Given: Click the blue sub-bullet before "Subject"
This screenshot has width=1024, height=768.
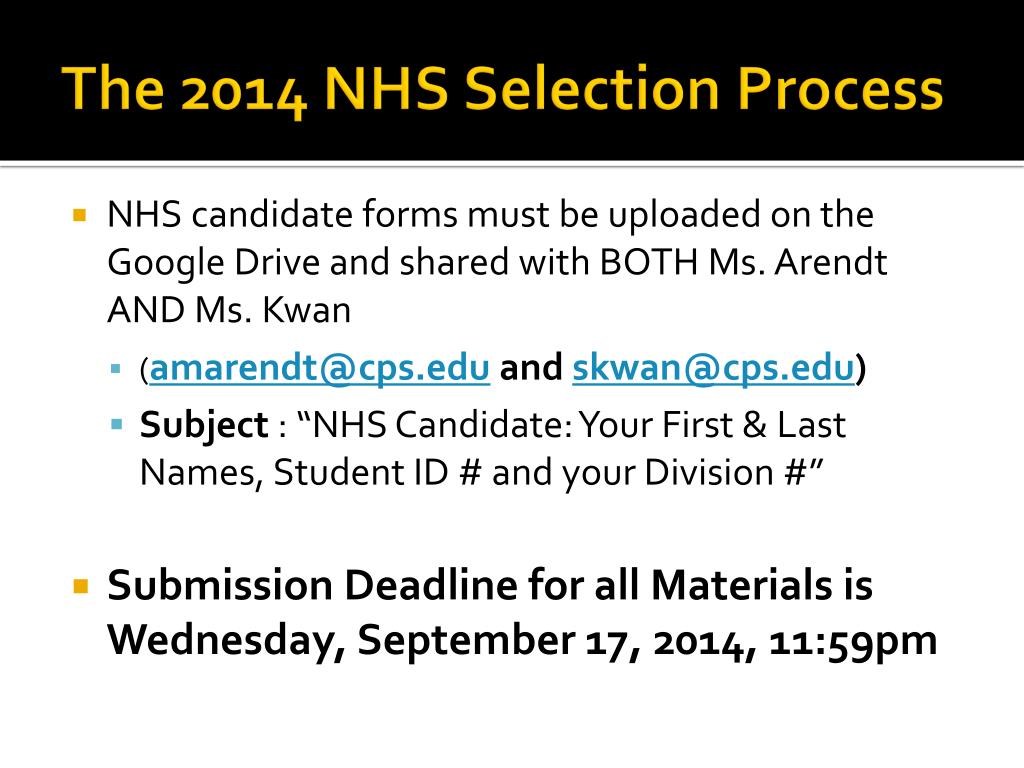Looking at the screenshot, I should pyautogui.click(x=117, y=425).
